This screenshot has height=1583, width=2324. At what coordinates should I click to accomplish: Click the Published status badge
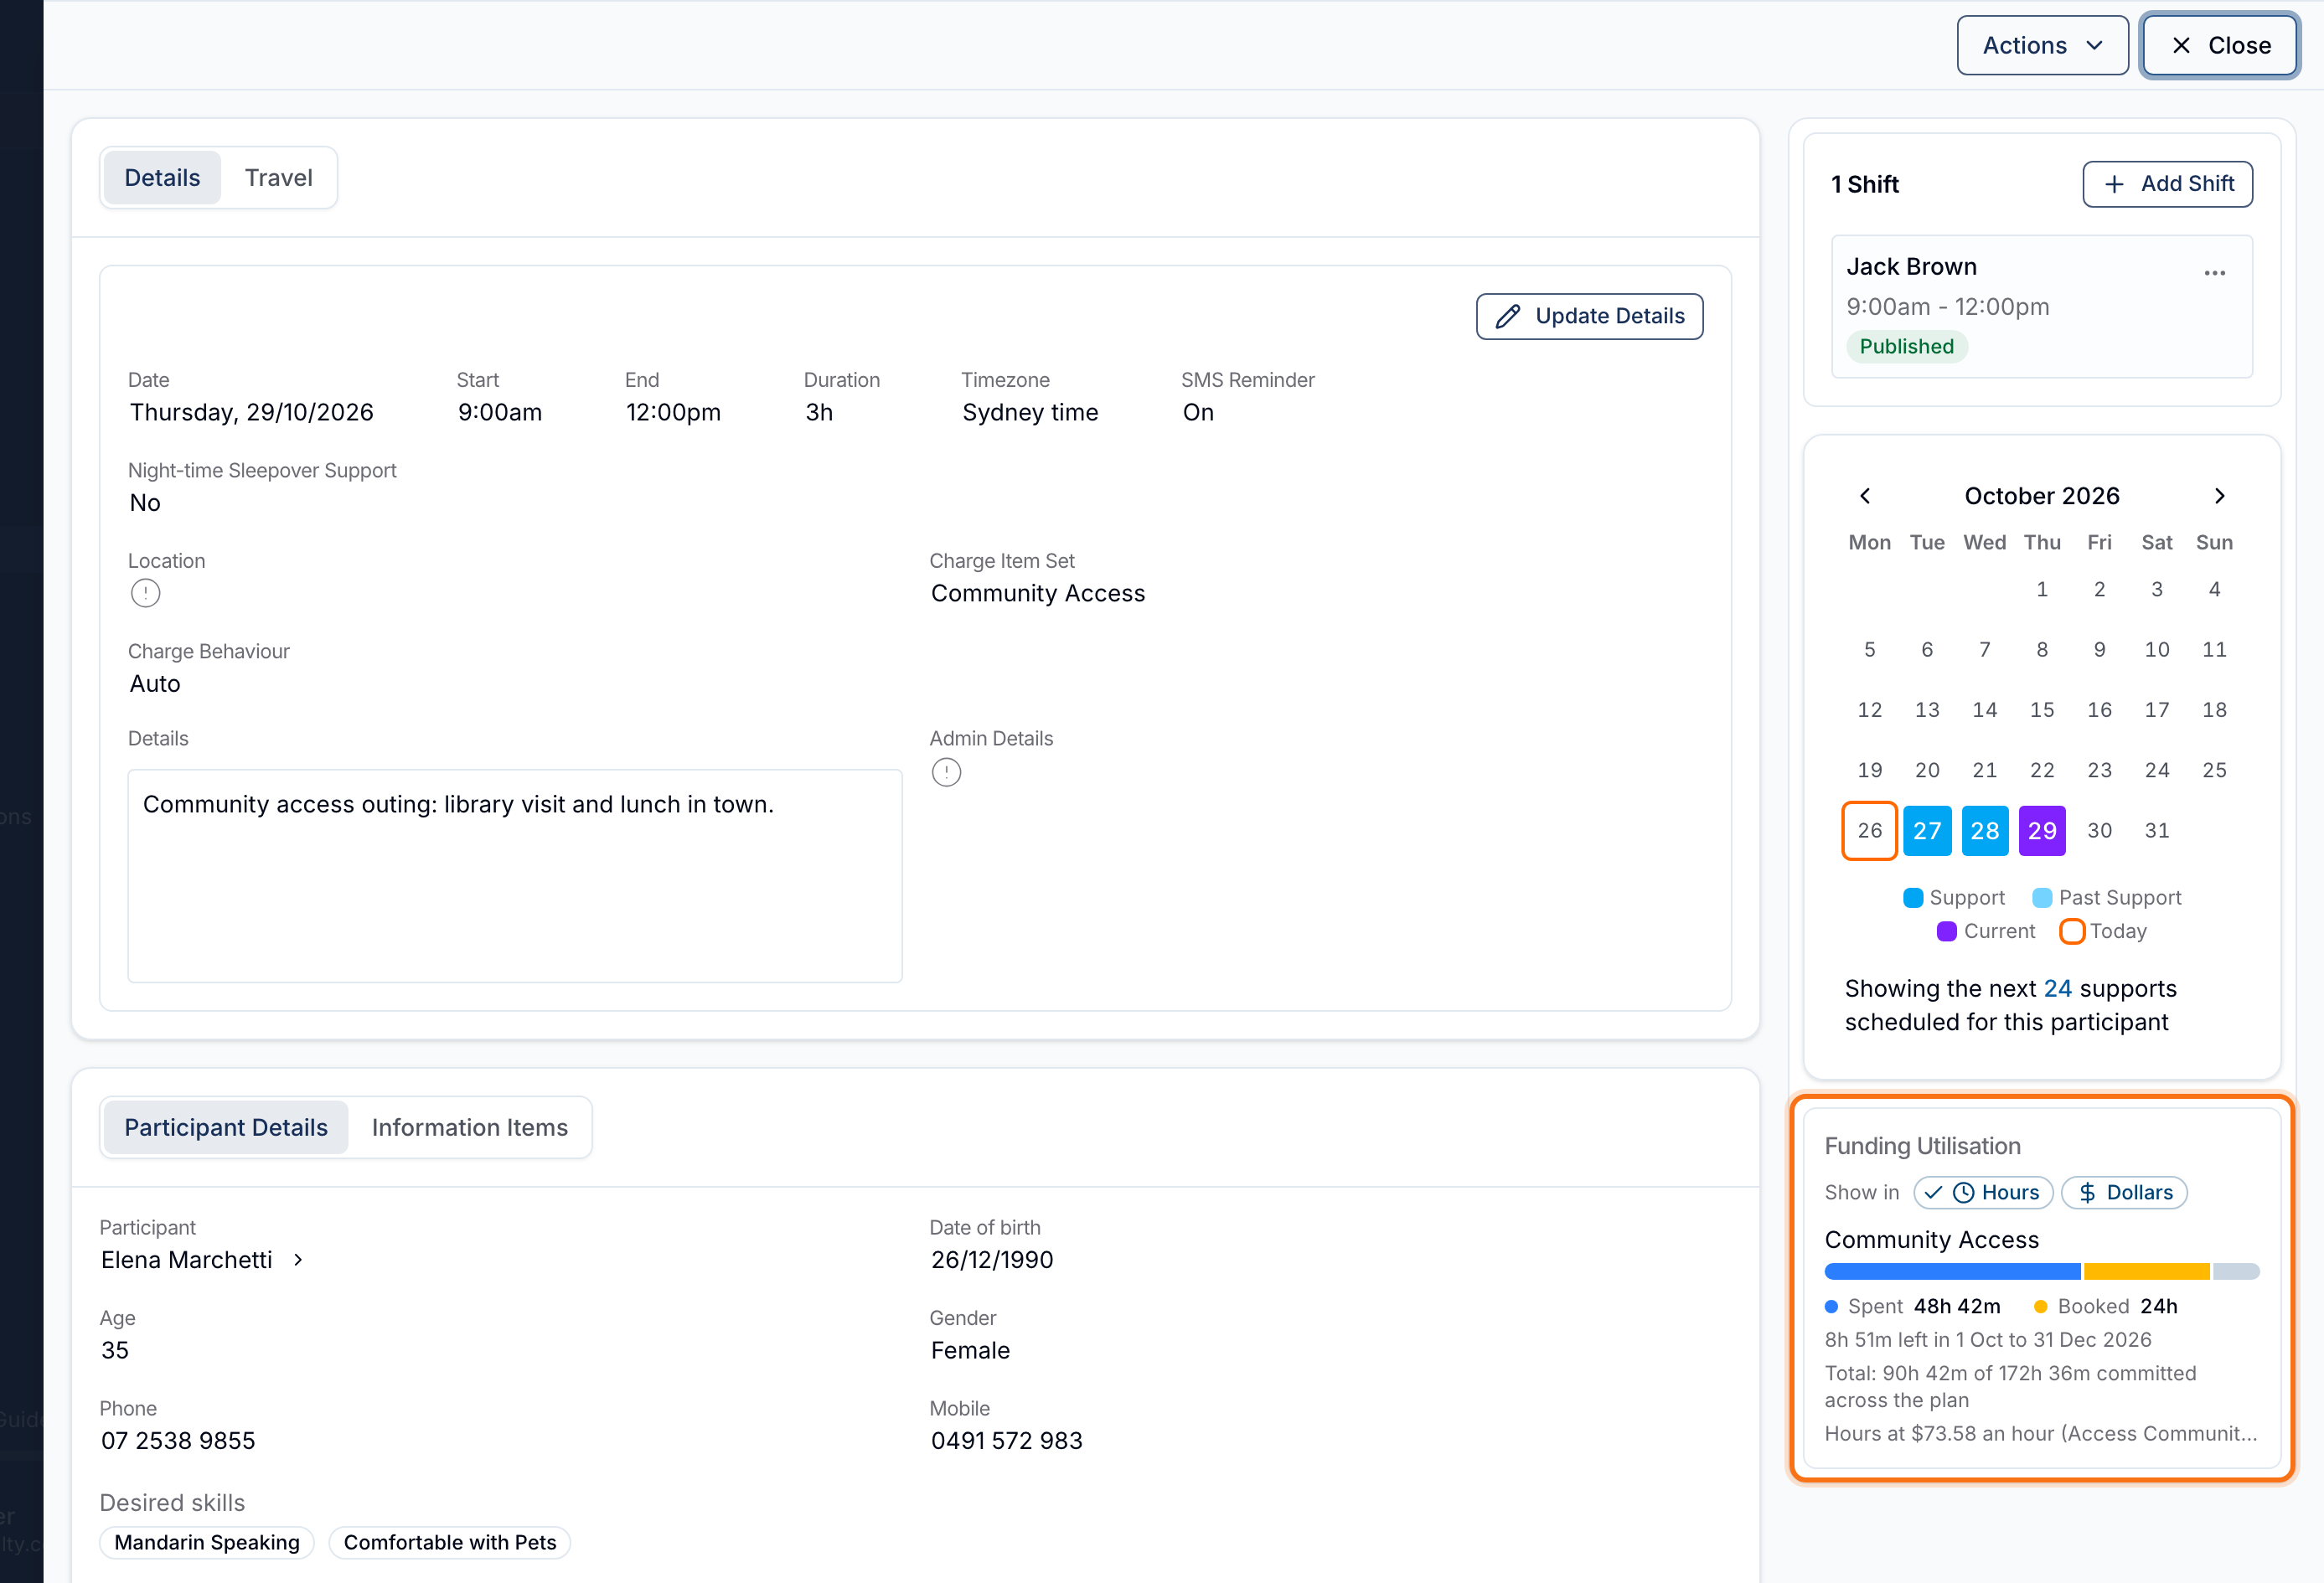(x=1906, y=346)
